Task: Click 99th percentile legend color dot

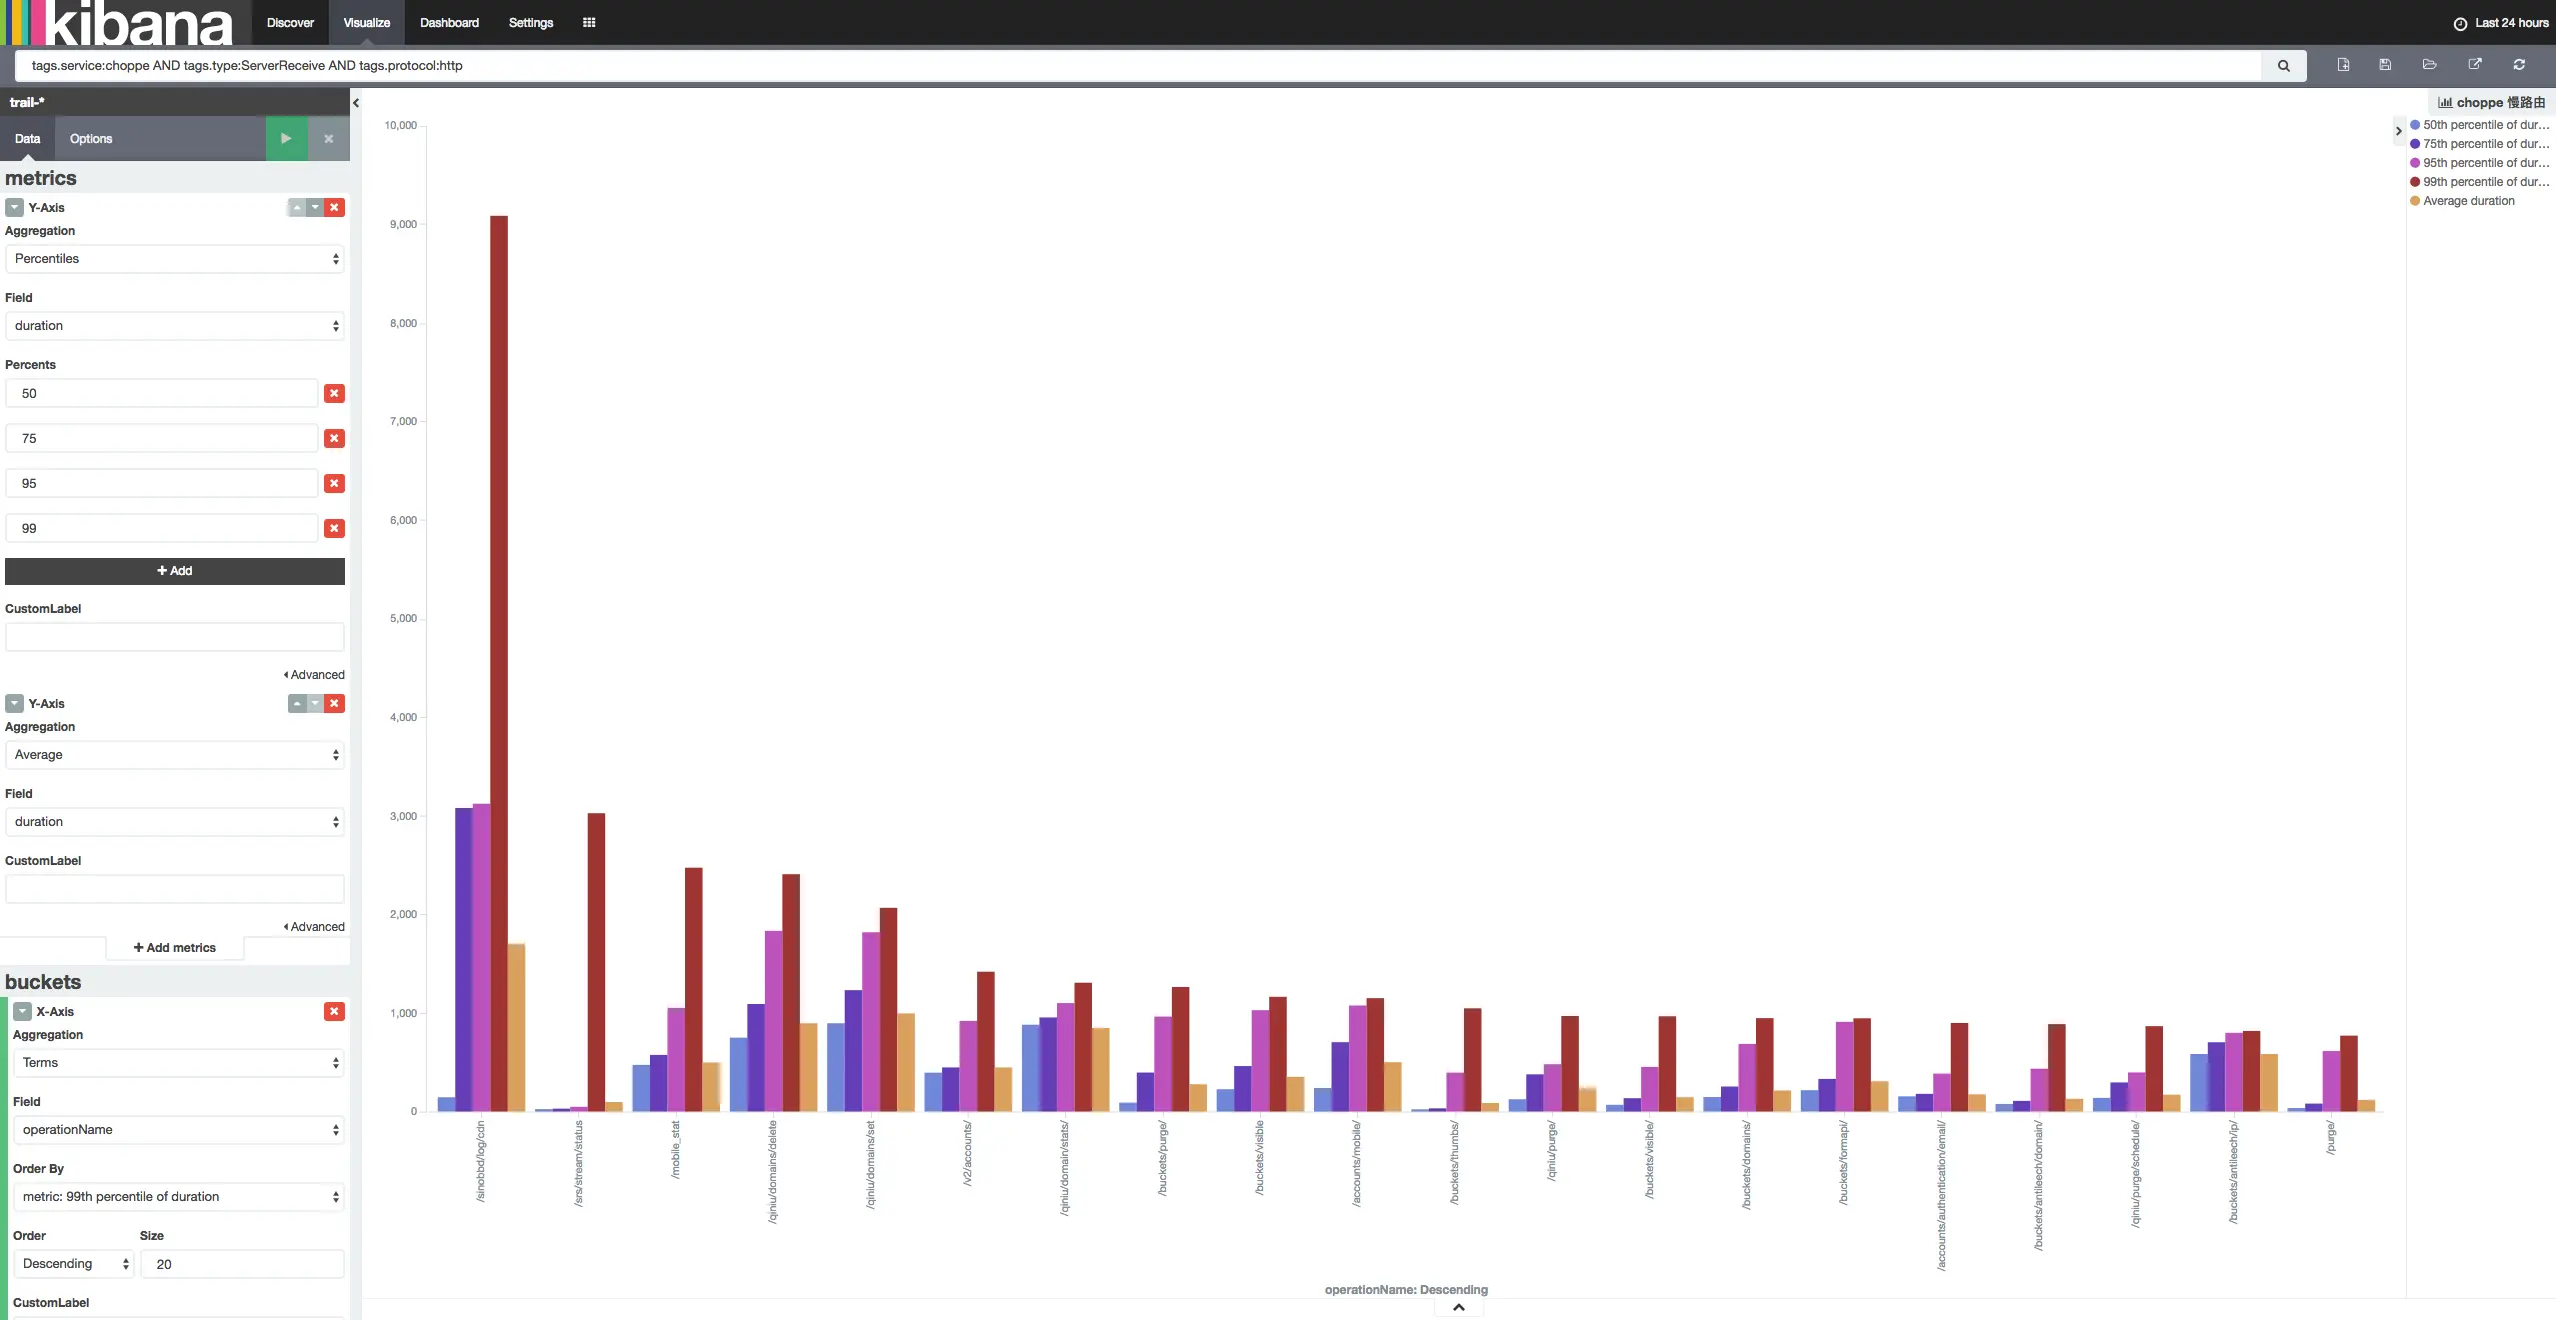Action: (2415, 182)
